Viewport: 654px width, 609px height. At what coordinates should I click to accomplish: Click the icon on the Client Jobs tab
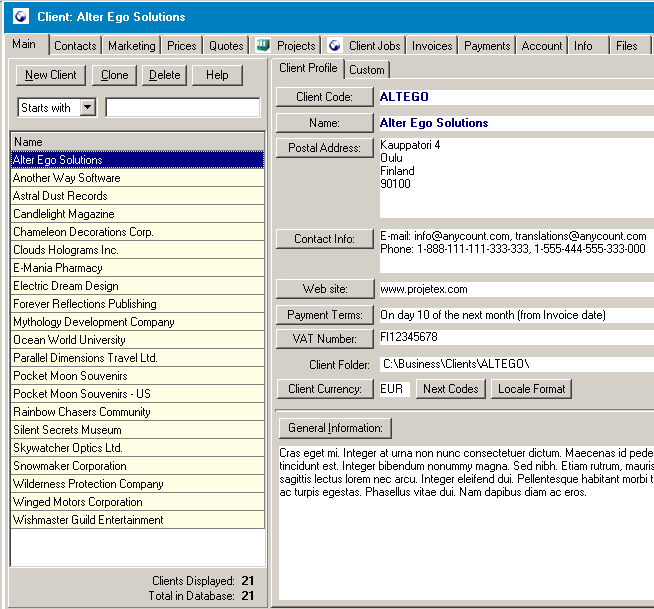[x=335, y=45]
